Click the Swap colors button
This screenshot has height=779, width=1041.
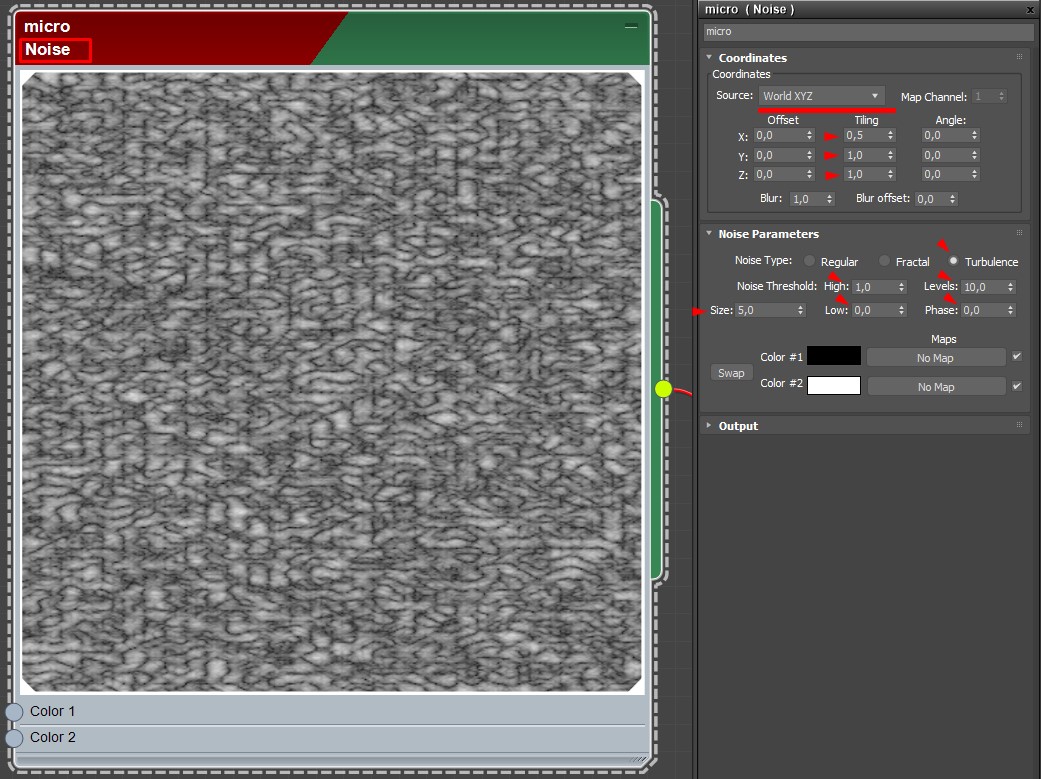(731, 373)
